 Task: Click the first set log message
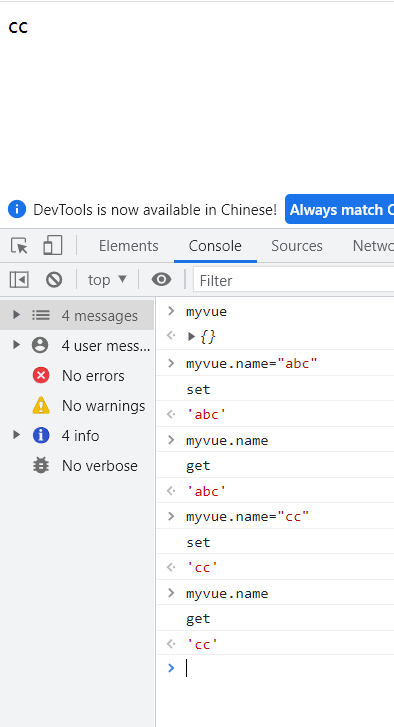pyautogui.click(x=198, y=389)
